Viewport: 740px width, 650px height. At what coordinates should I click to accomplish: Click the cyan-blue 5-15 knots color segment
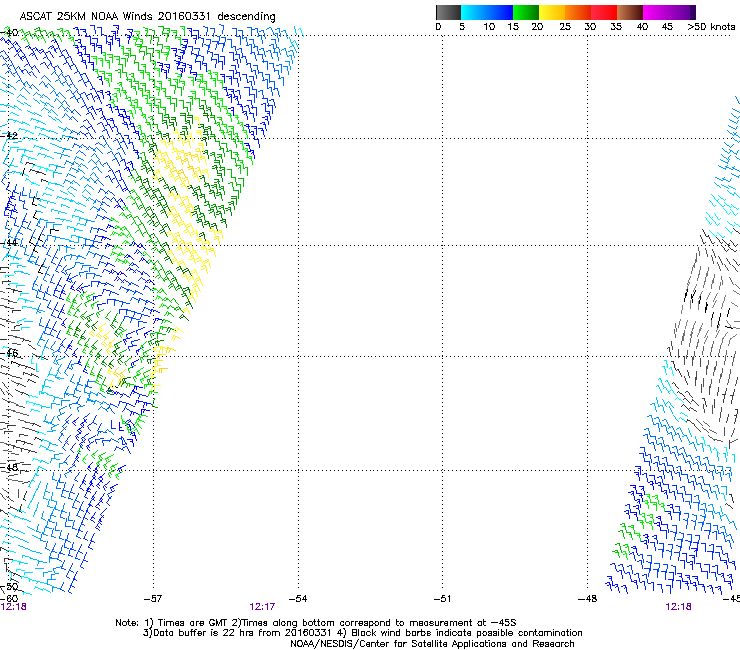(487, 12)
